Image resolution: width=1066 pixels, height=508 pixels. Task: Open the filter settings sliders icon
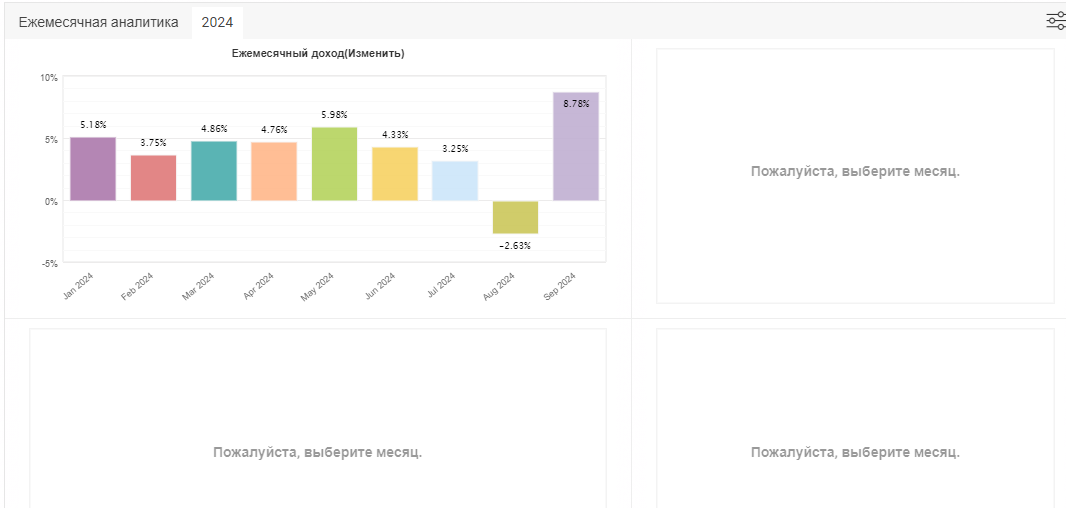coord(1056,22)
